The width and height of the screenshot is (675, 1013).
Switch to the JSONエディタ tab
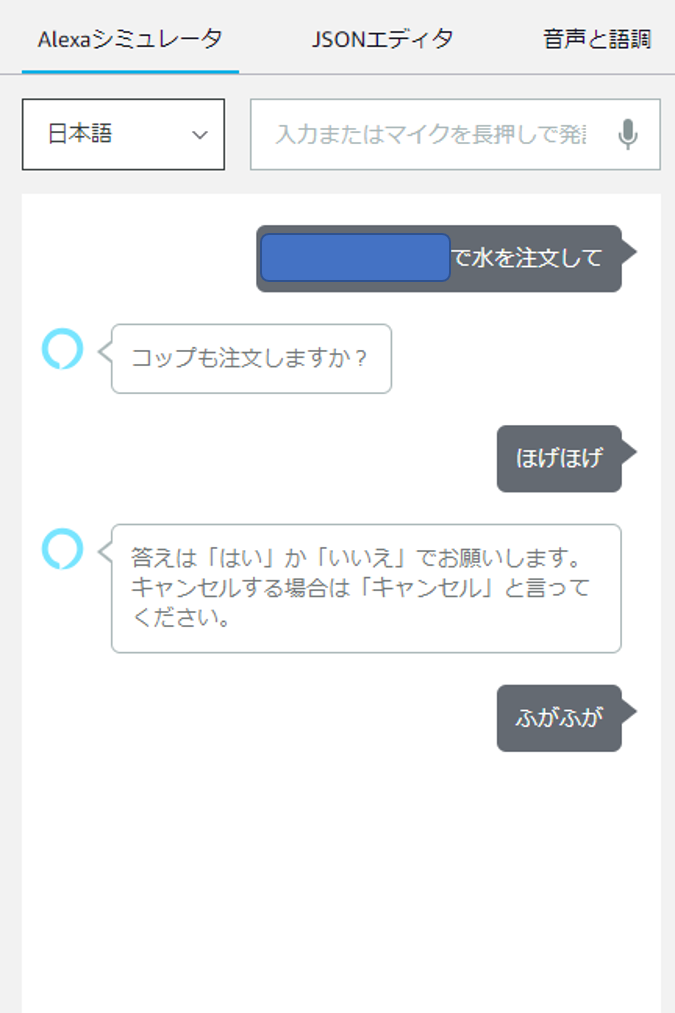pyautogui.click(x=384, y=39)
